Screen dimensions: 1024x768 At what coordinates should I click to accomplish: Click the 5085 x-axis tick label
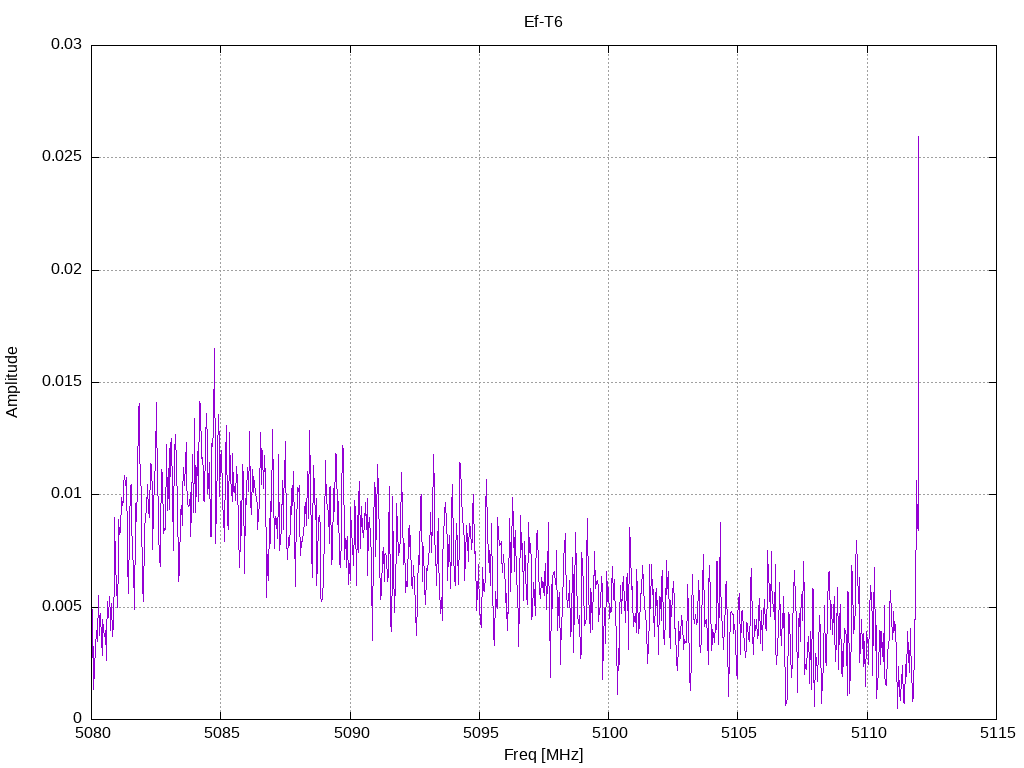[x=221, y=733]
